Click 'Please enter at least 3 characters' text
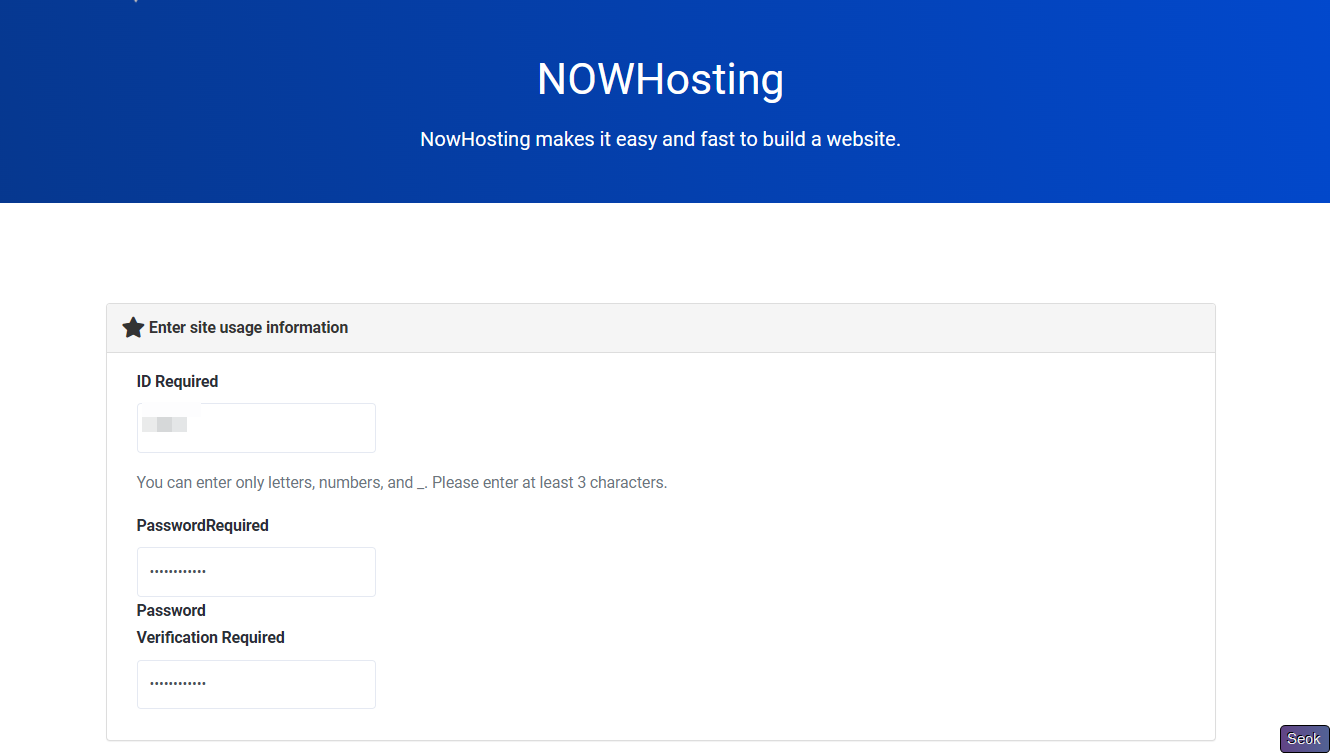Viewport: 1330px width, 753px height. coord(549,482)
